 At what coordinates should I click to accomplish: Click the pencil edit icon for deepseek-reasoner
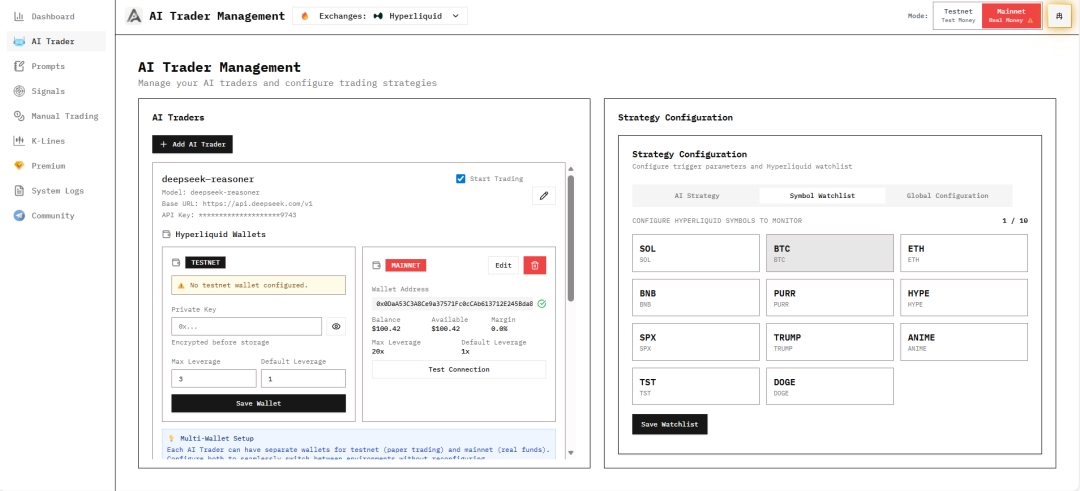pyautogui.click(x=543, y=196)
